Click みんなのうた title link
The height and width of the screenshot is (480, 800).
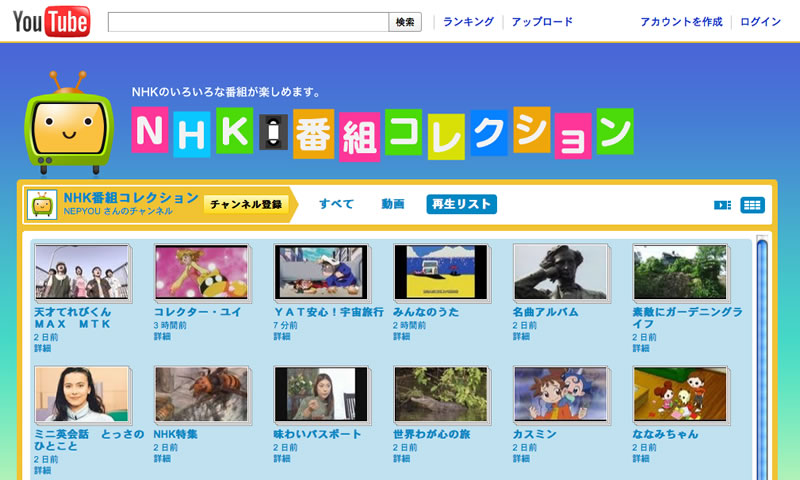click(426, 312)
